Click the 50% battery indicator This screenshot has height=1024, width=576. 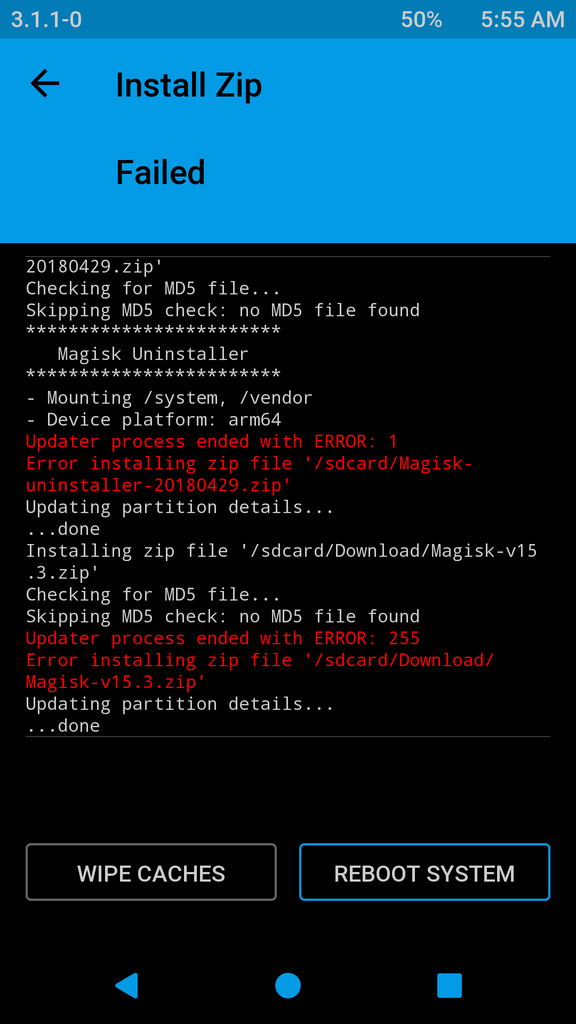pyautogui.click(x=421, y=20)
